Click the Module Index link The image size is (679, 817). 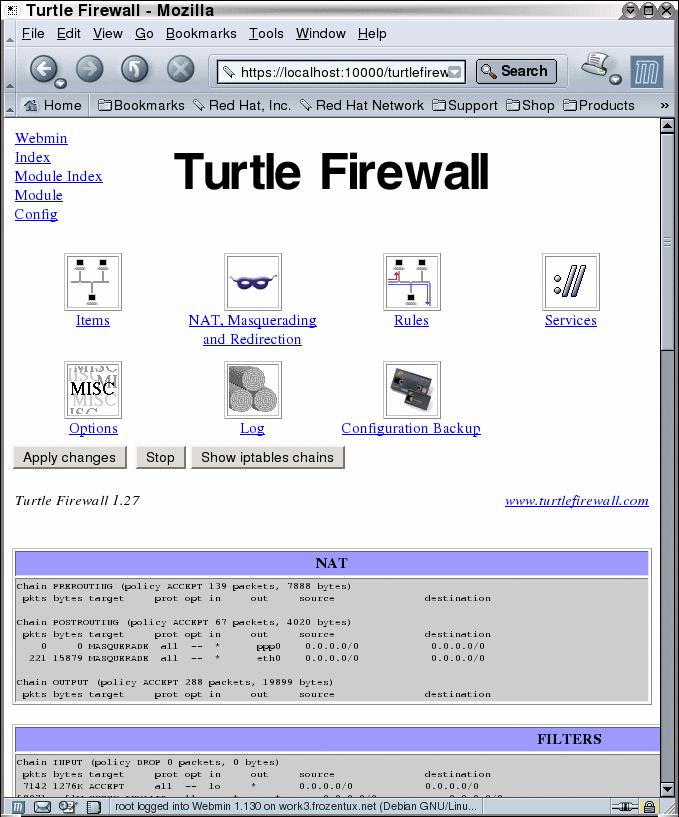tap(58, 176)
